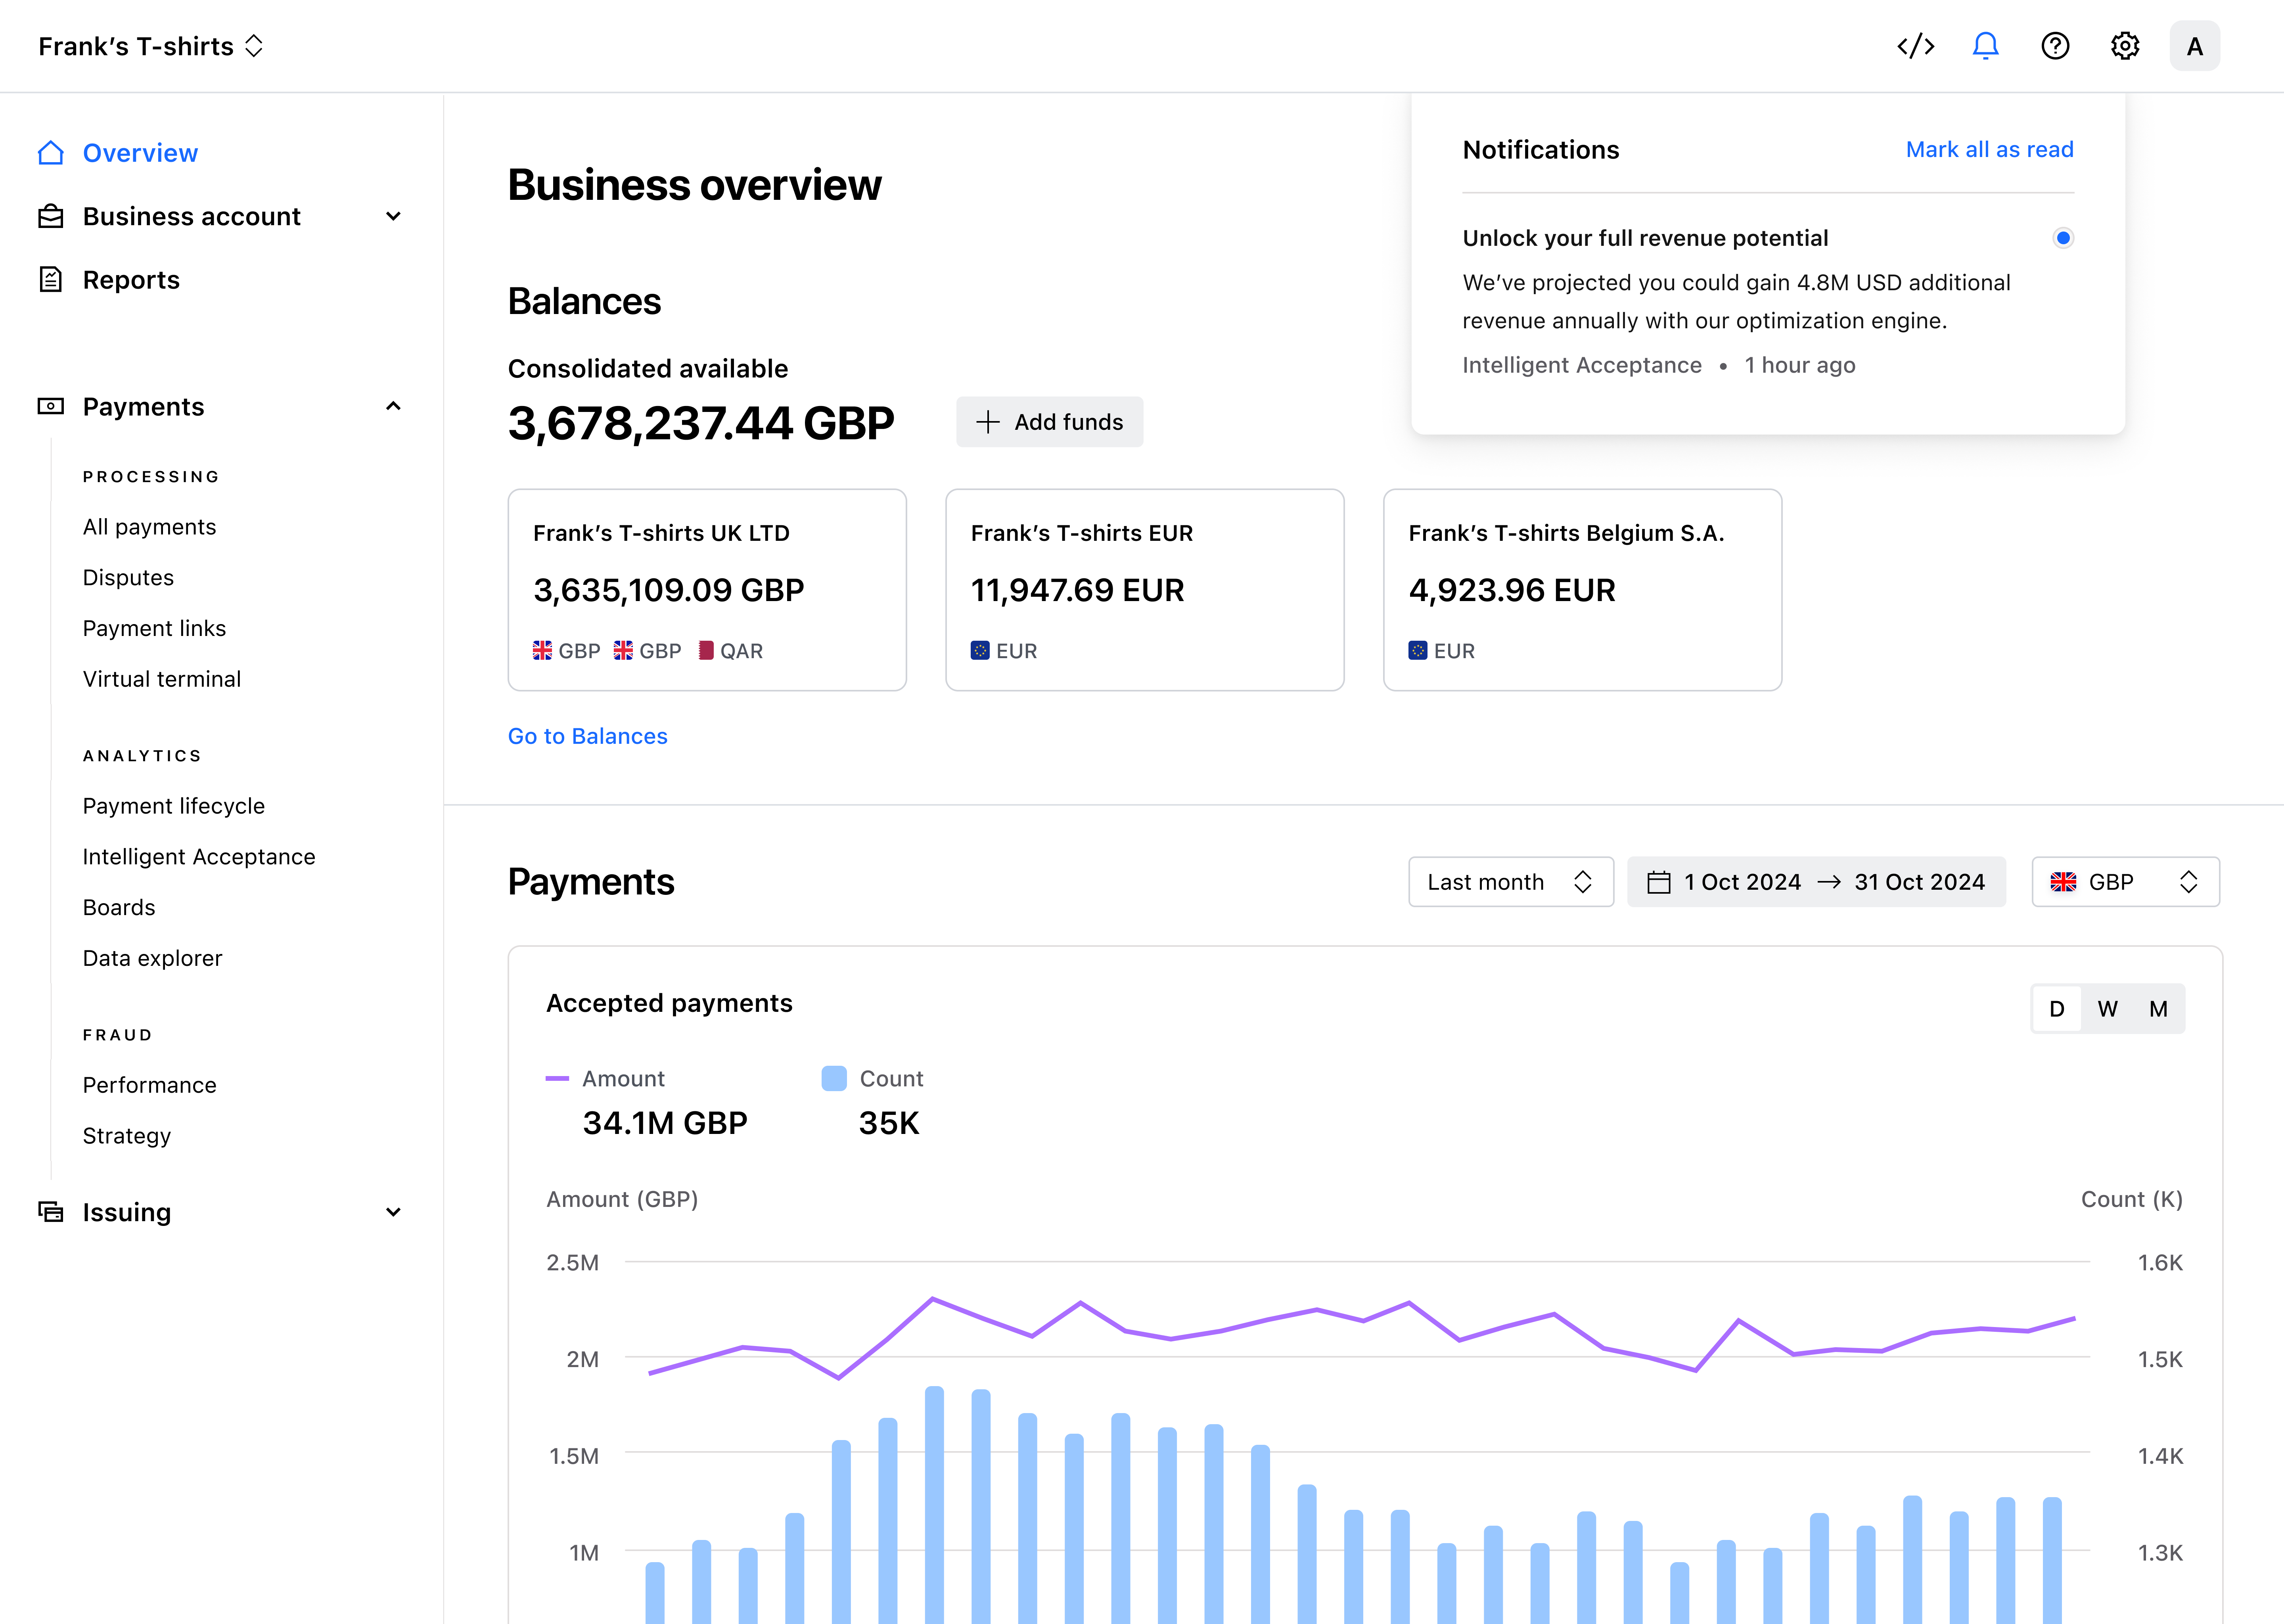Click the EUR flag in Belgium S.A. card

click(1418, 650)
